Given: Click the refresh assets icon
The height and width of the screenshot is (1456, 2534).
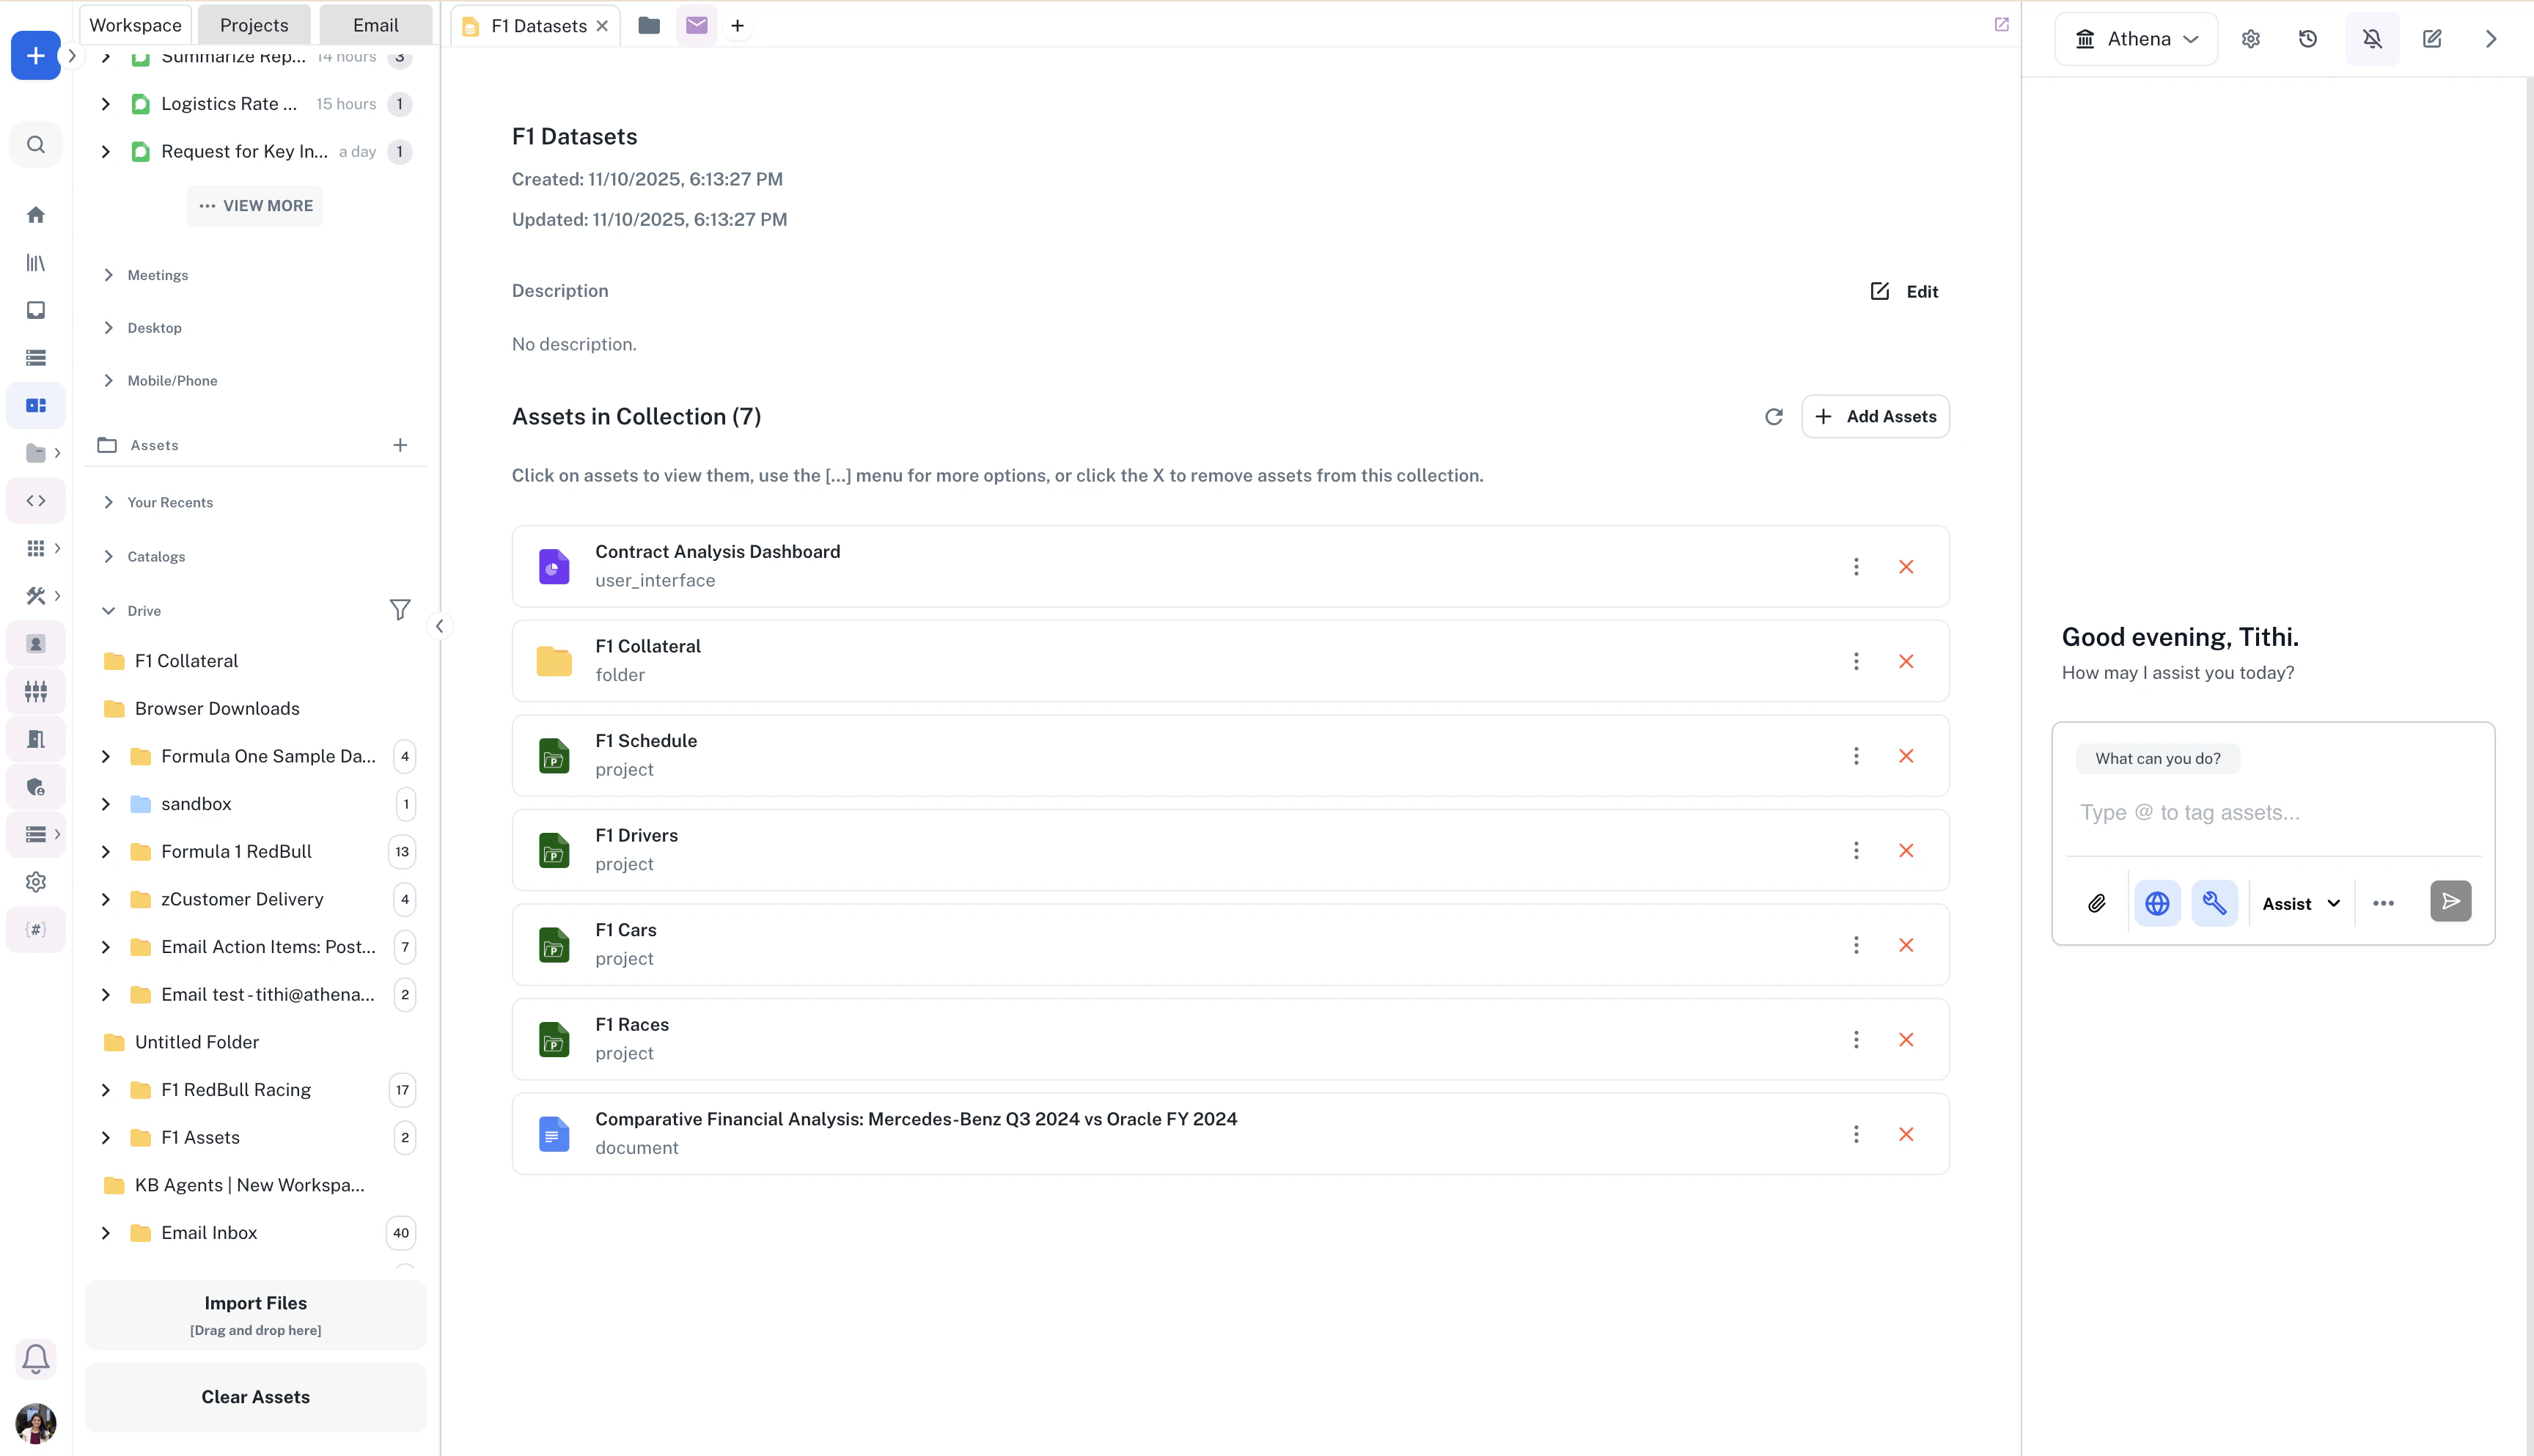Looking at the screenshot, I should click(1773, 417).
